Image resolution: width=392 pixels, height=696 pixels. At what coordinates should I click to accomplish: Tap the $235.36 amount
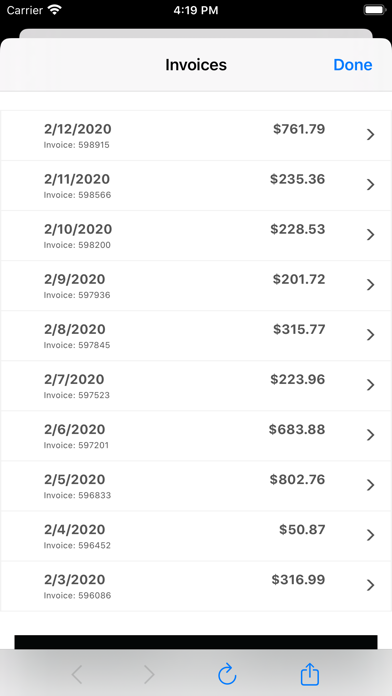coord(297,179)
